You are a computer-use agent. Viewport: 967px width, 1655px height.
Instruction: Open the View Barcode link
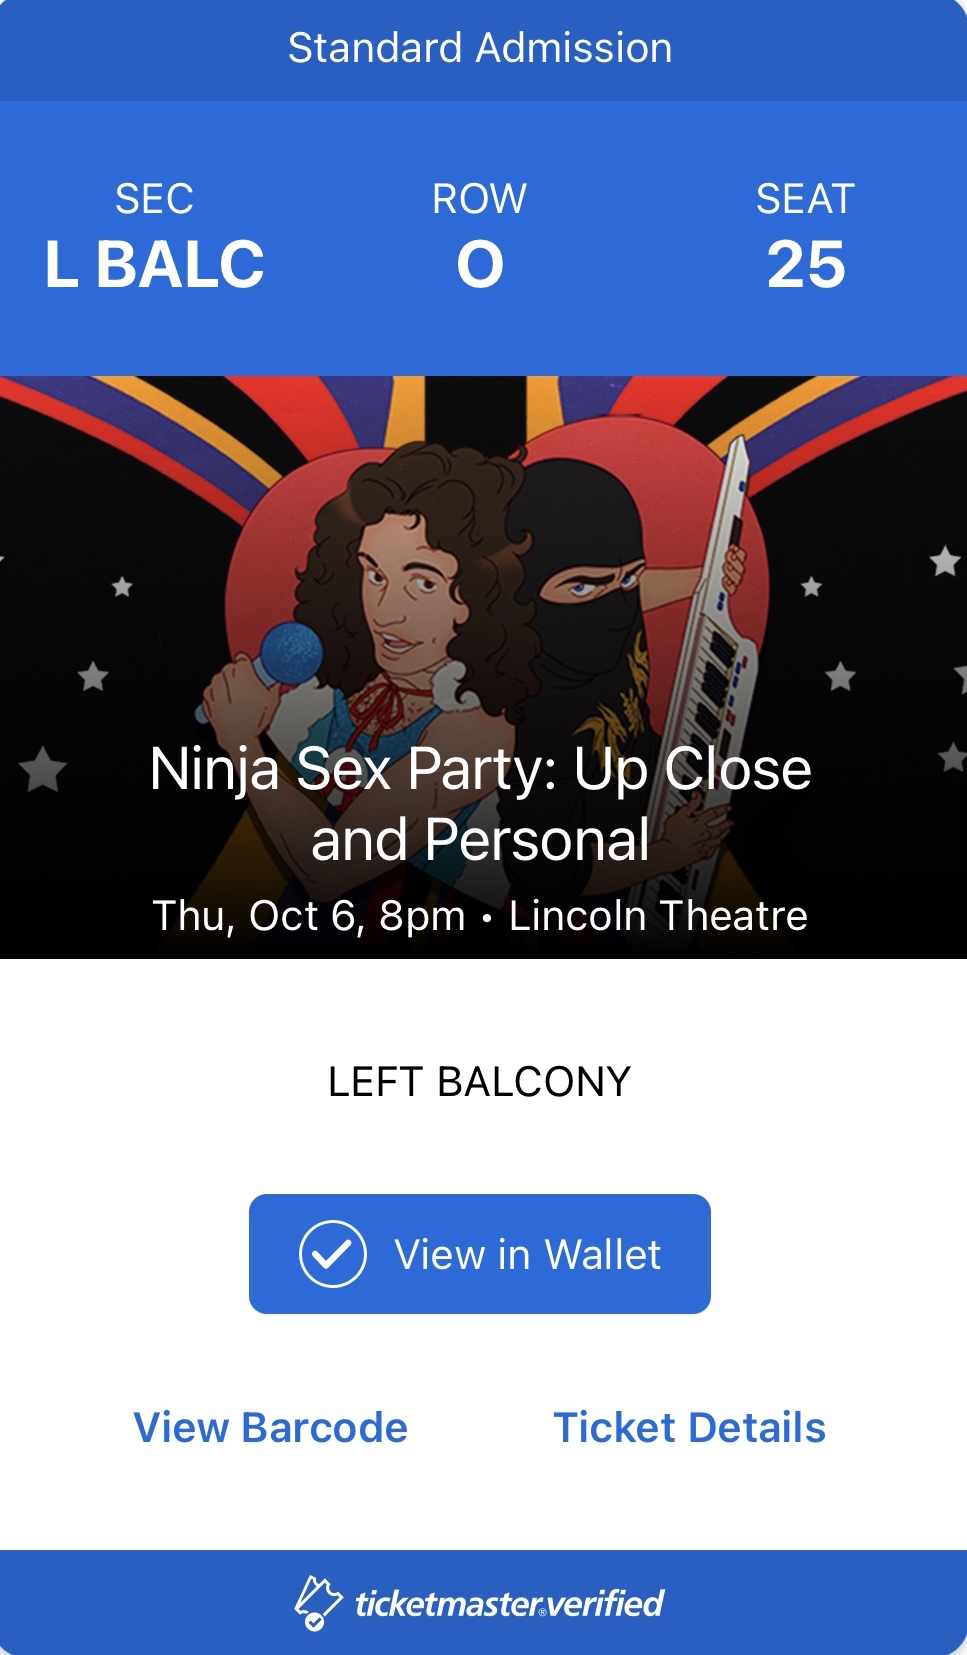pos(271,1427)
